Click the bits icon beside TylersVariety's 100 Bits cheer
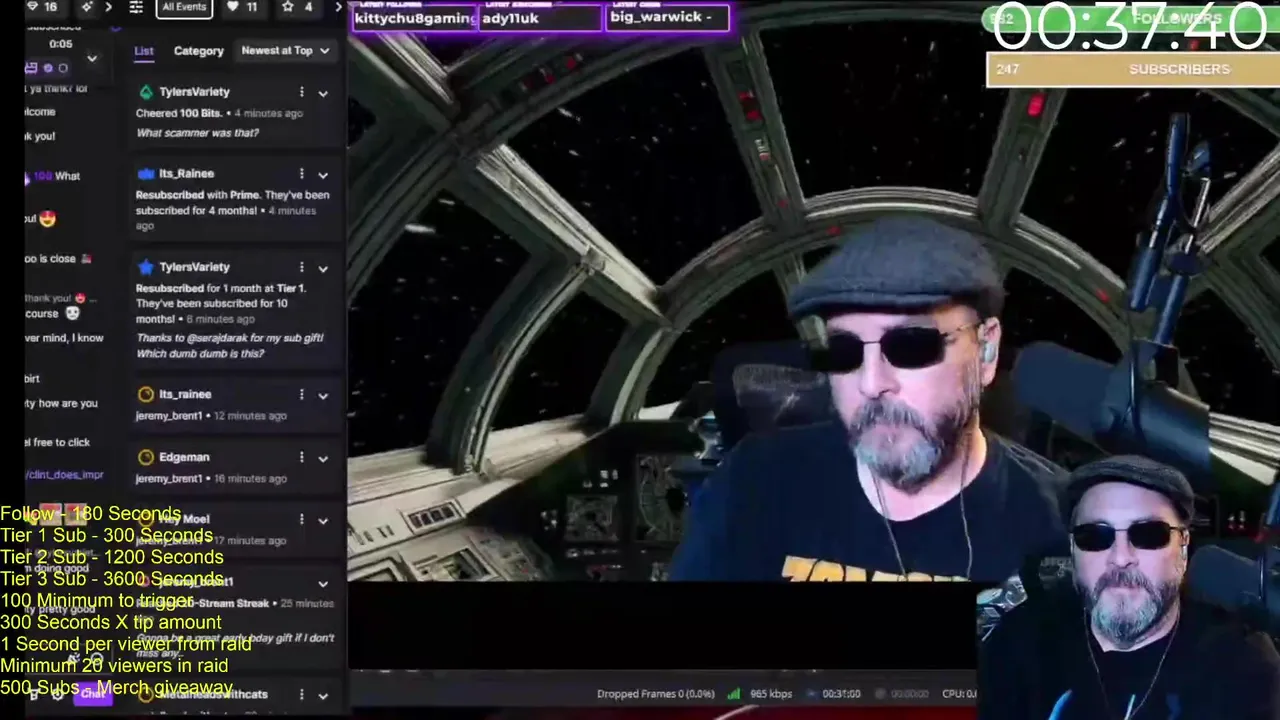 [x=146, y=92]
